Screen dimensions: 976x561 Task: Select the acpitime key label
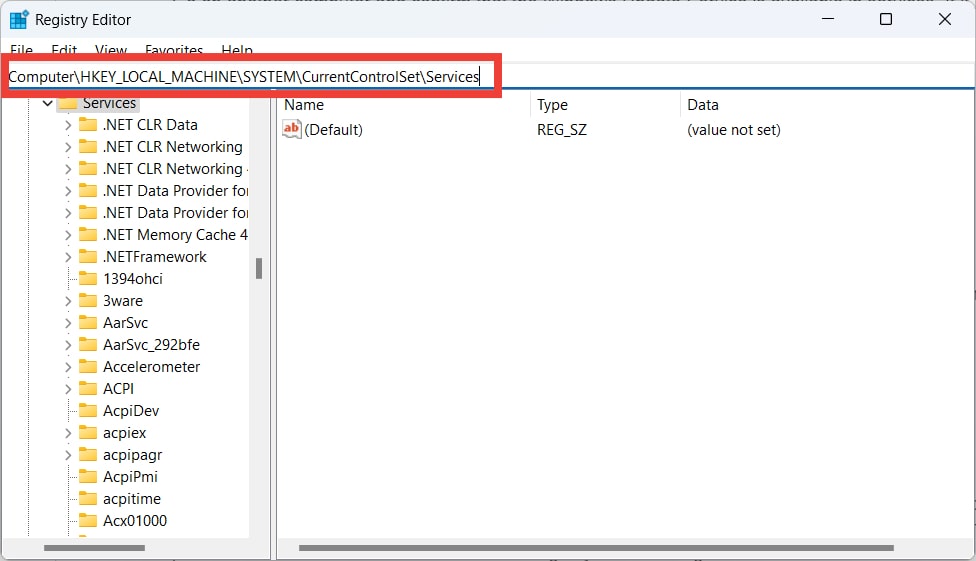pos(132,499)
